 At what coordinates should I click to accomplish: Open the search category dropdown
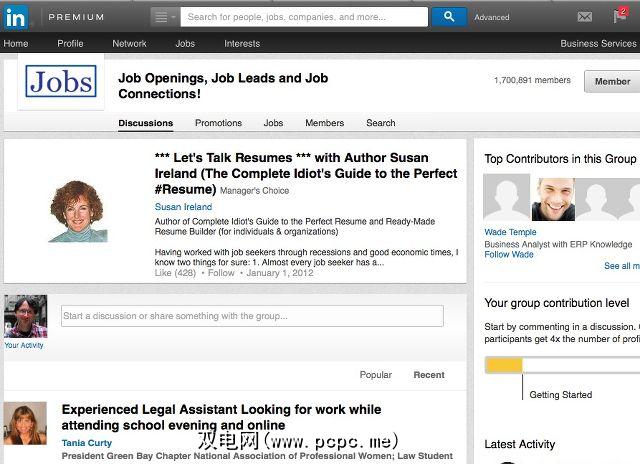(x=165, y=17)
